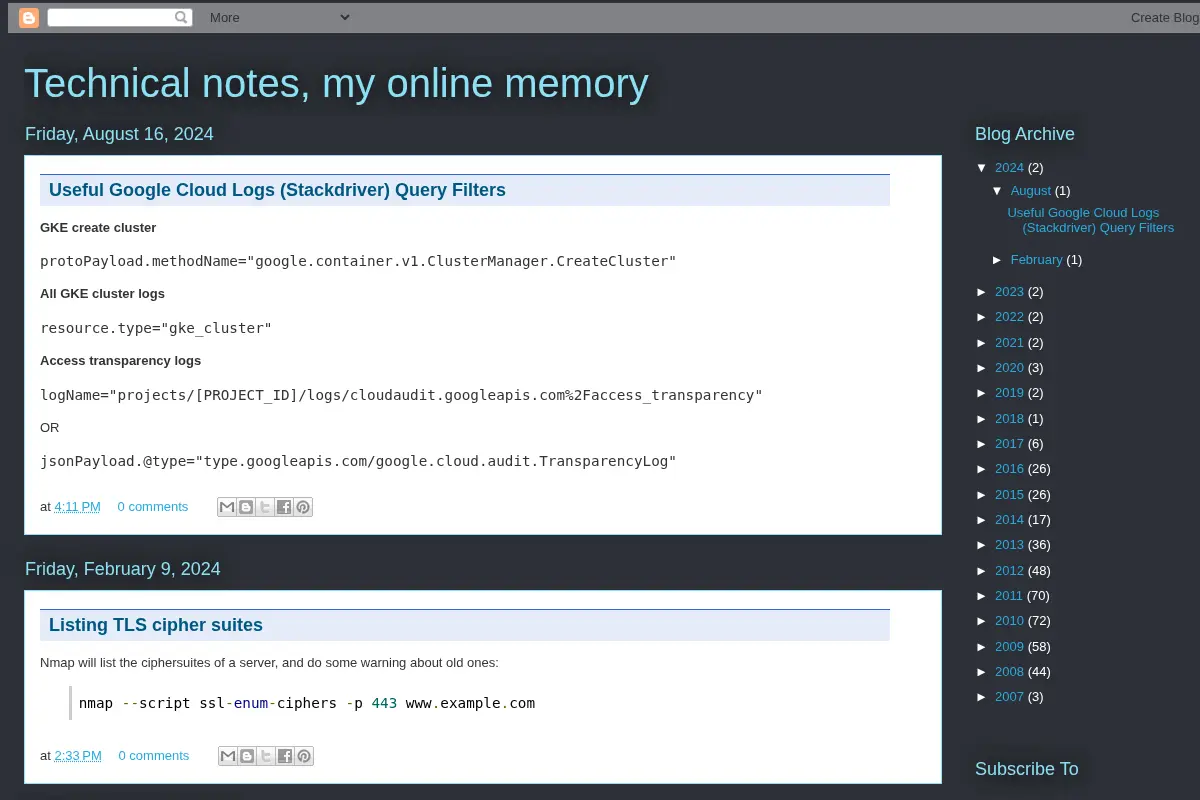Click Create Blog in the navbar

[1165, 17]
